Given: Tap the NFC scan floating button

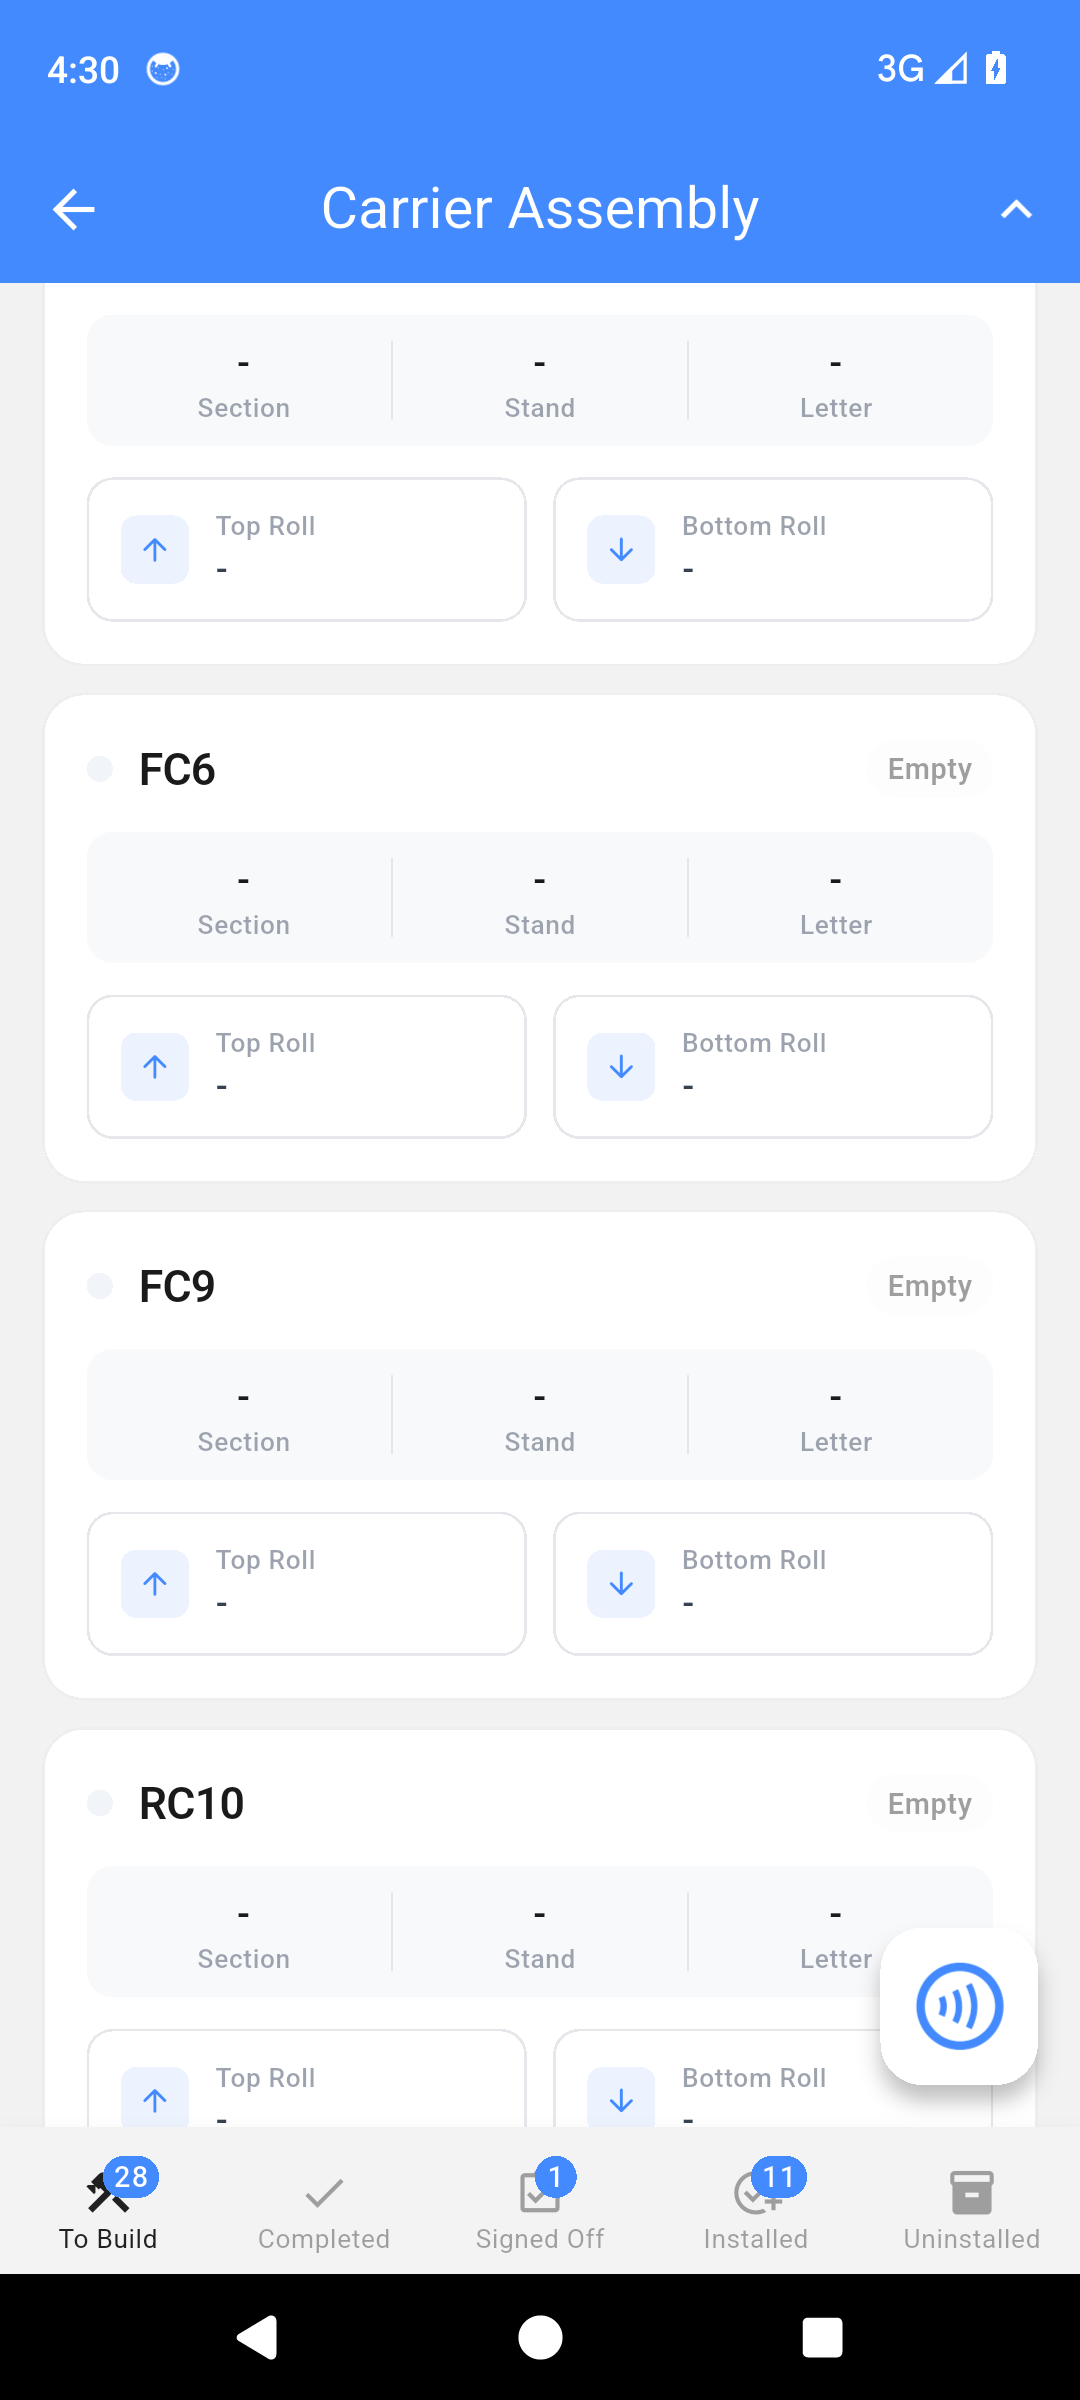Looking at the screenshot, I should [x=959, y=2006].
